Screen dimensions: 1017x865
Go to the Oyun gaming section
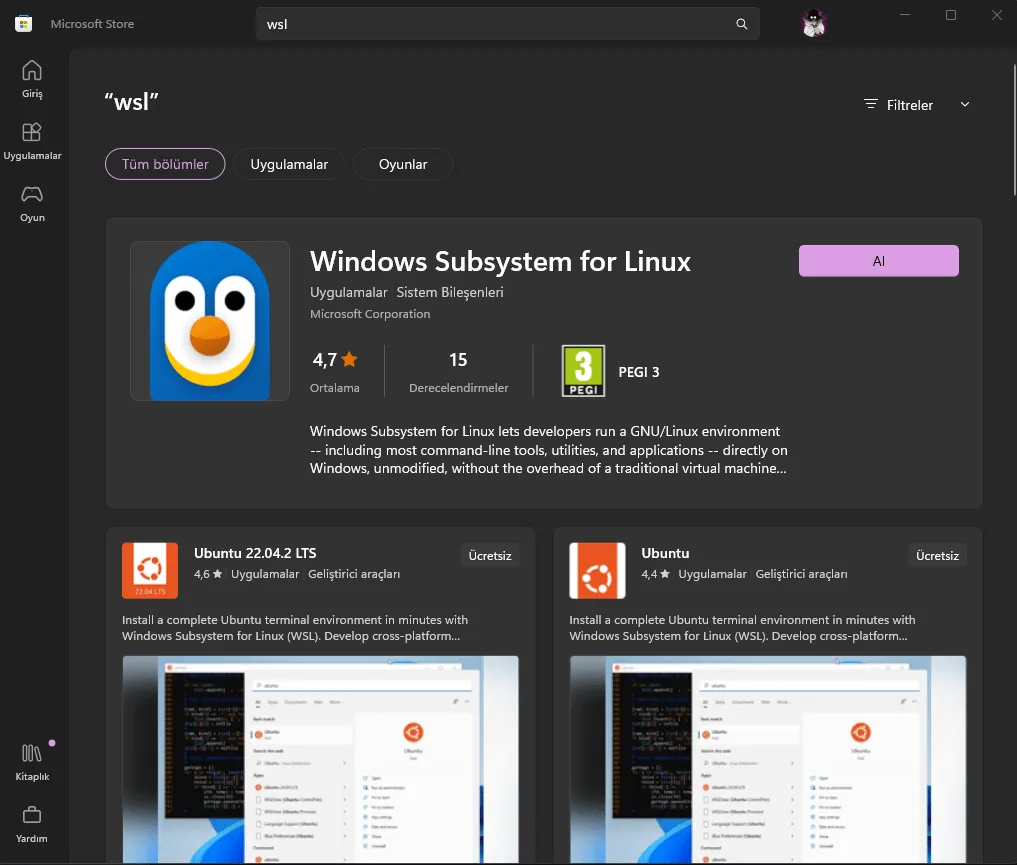(x=32, y=204)
